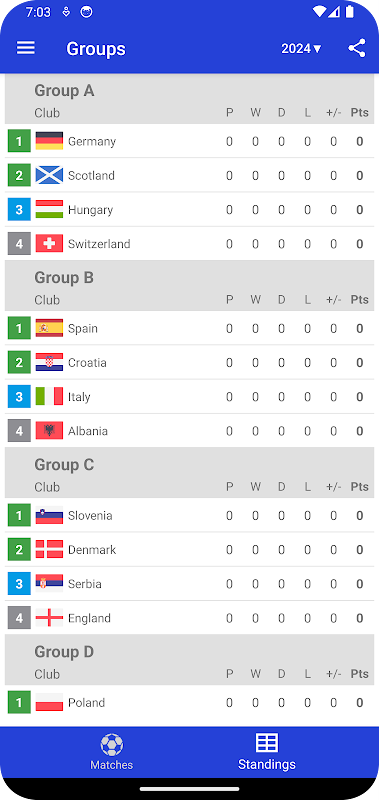Open the Hungary team row
This screenshot has height=800, width=379.
point(189,209)
